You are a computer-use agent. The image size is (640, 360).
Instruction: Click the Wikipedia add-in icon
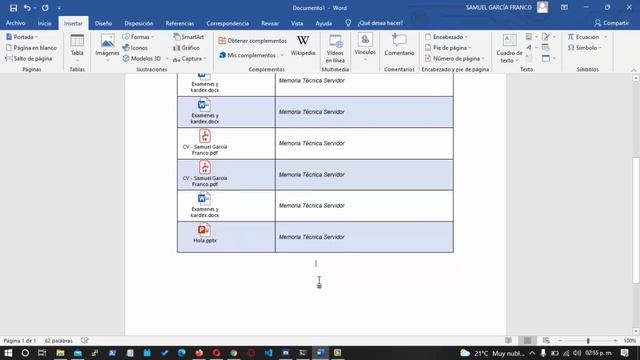[303, 46]
